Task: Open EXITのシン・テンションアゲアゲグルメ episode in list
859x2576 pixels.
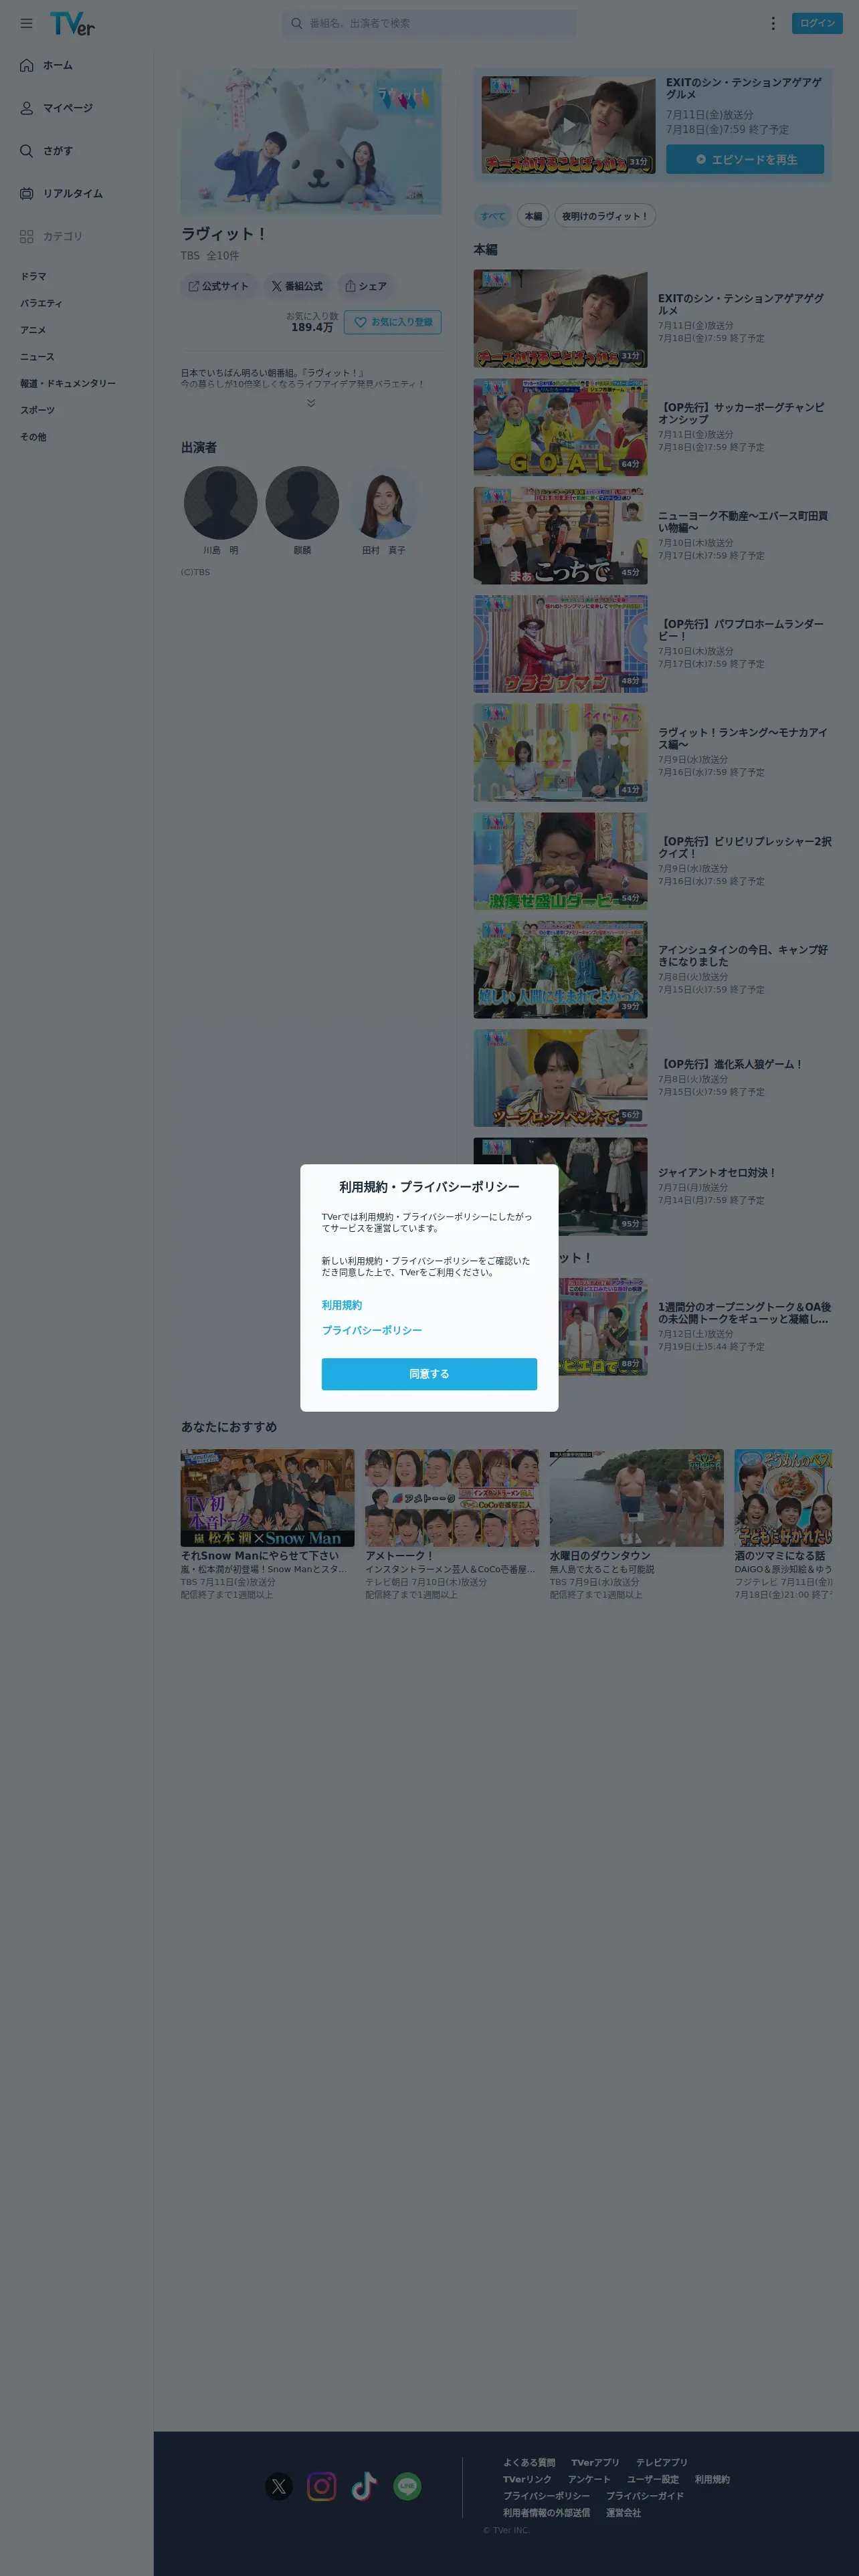Action: click(653, 318)
